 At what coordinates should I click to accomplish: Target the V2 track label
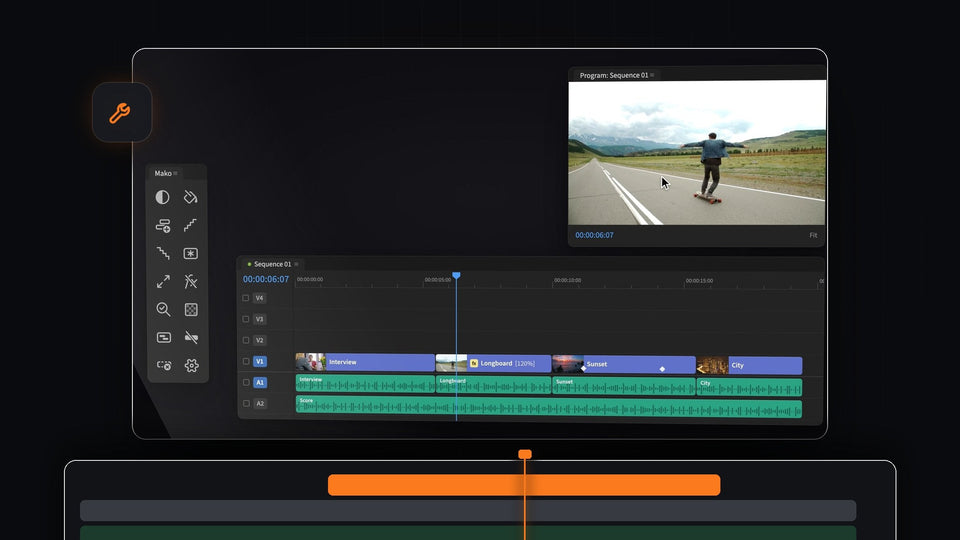click(260, 340)
